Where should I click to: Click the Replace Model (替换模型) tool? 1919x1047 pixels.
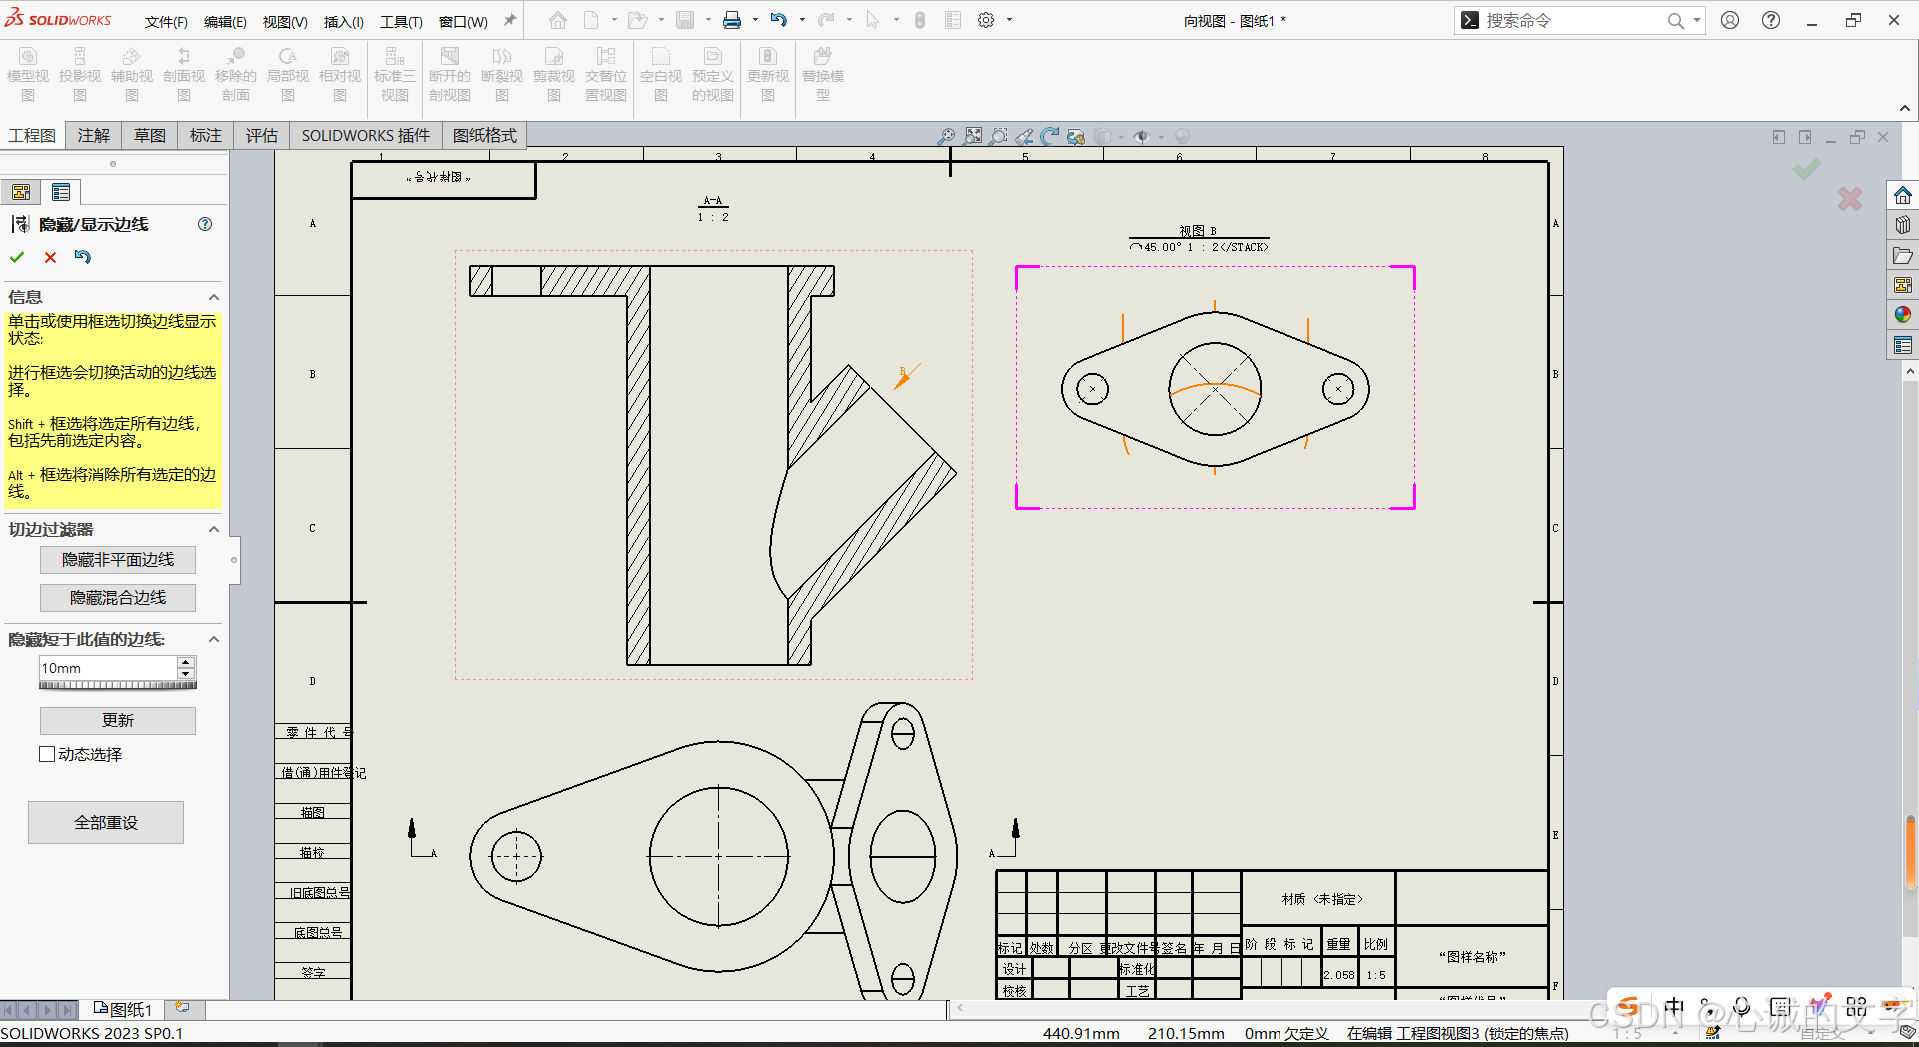(823, 75)
